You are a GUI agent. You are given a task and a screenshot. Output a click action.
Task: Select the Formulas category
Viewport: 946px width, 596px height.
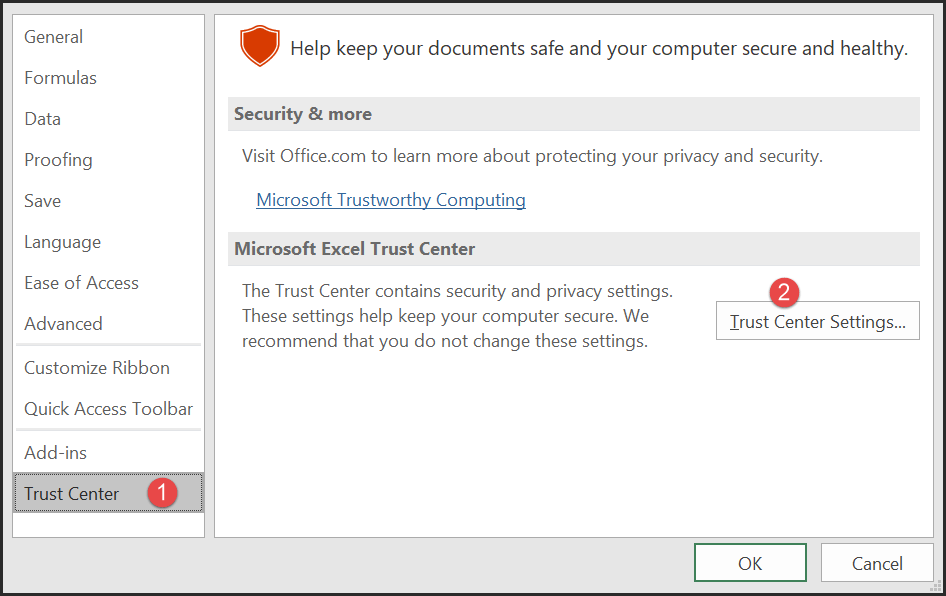coord(109,78)
